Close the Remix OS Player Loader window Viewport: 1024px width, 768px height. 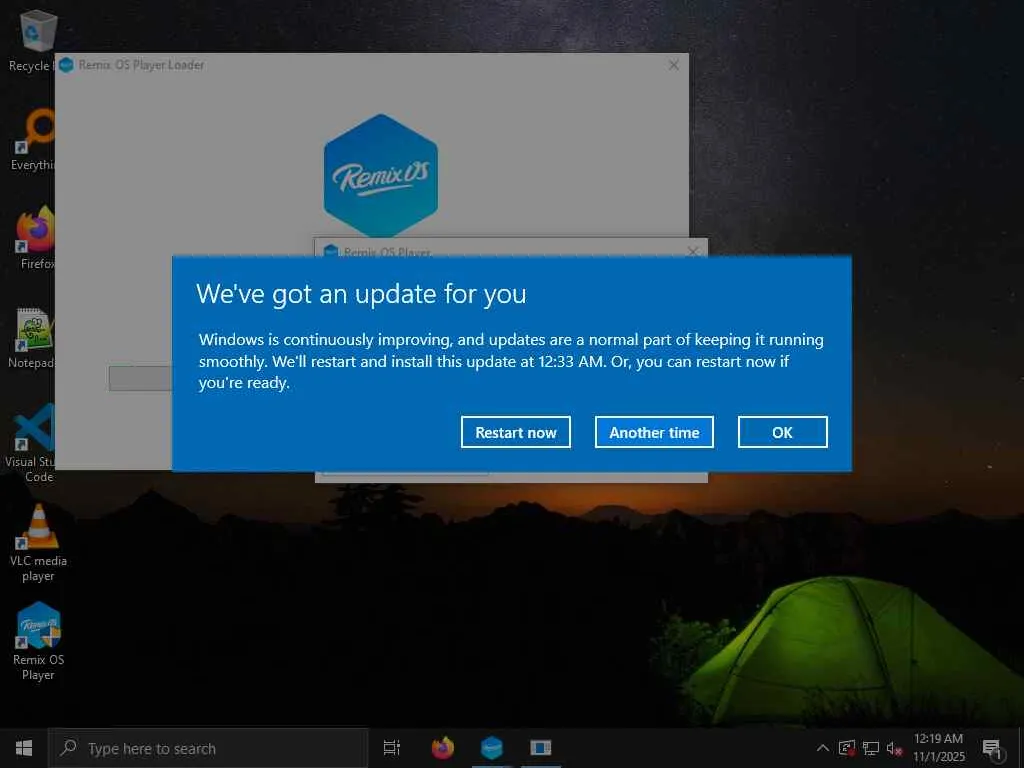pos(674,65)
